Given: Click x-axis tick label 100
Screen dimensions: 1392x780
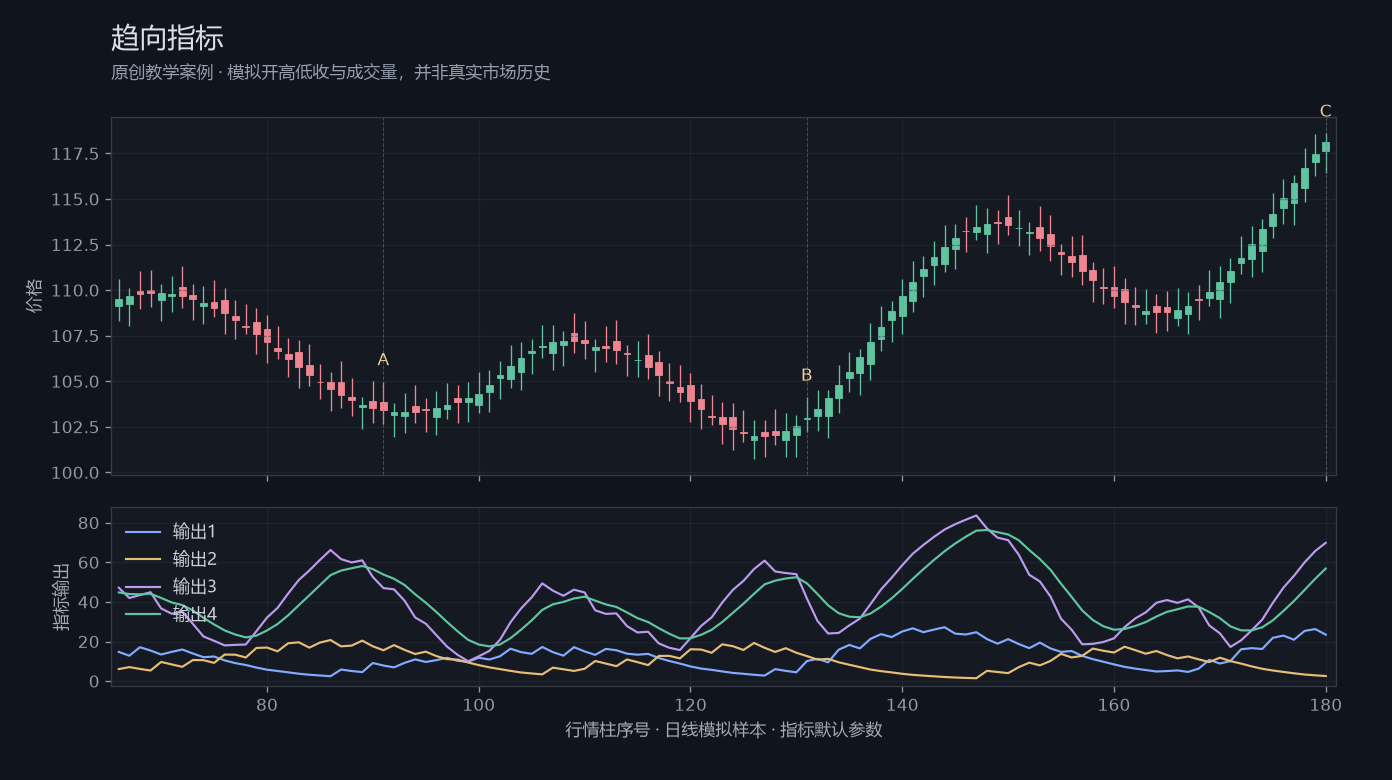Looking at the screenshot, I should click(x=479, y=704).
